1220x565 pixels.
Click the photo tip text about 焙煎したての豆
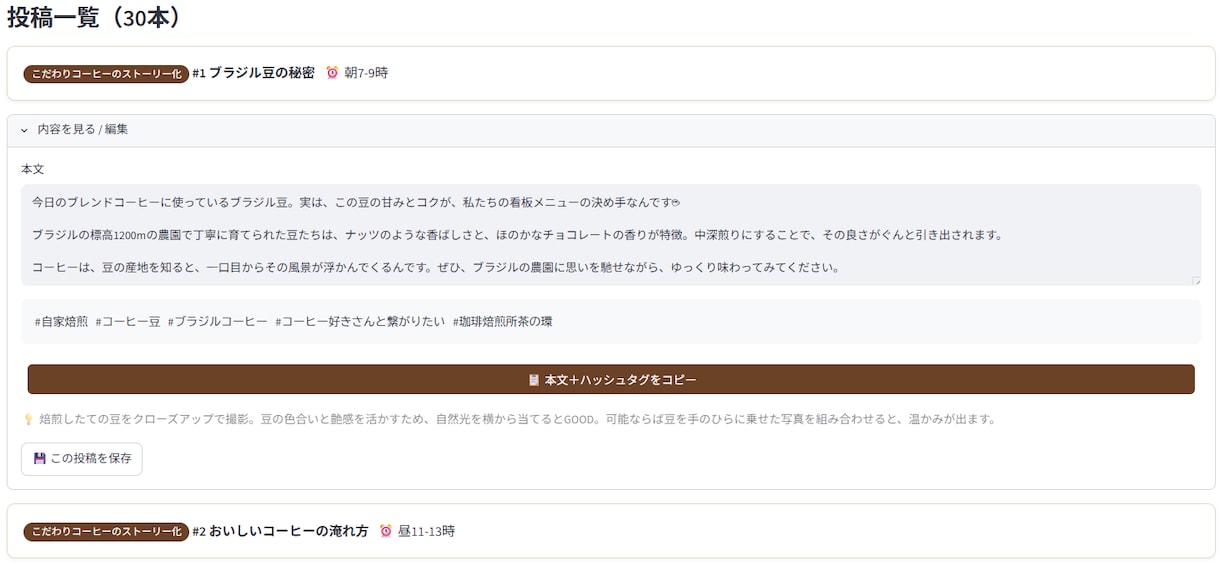pos(517,420)
